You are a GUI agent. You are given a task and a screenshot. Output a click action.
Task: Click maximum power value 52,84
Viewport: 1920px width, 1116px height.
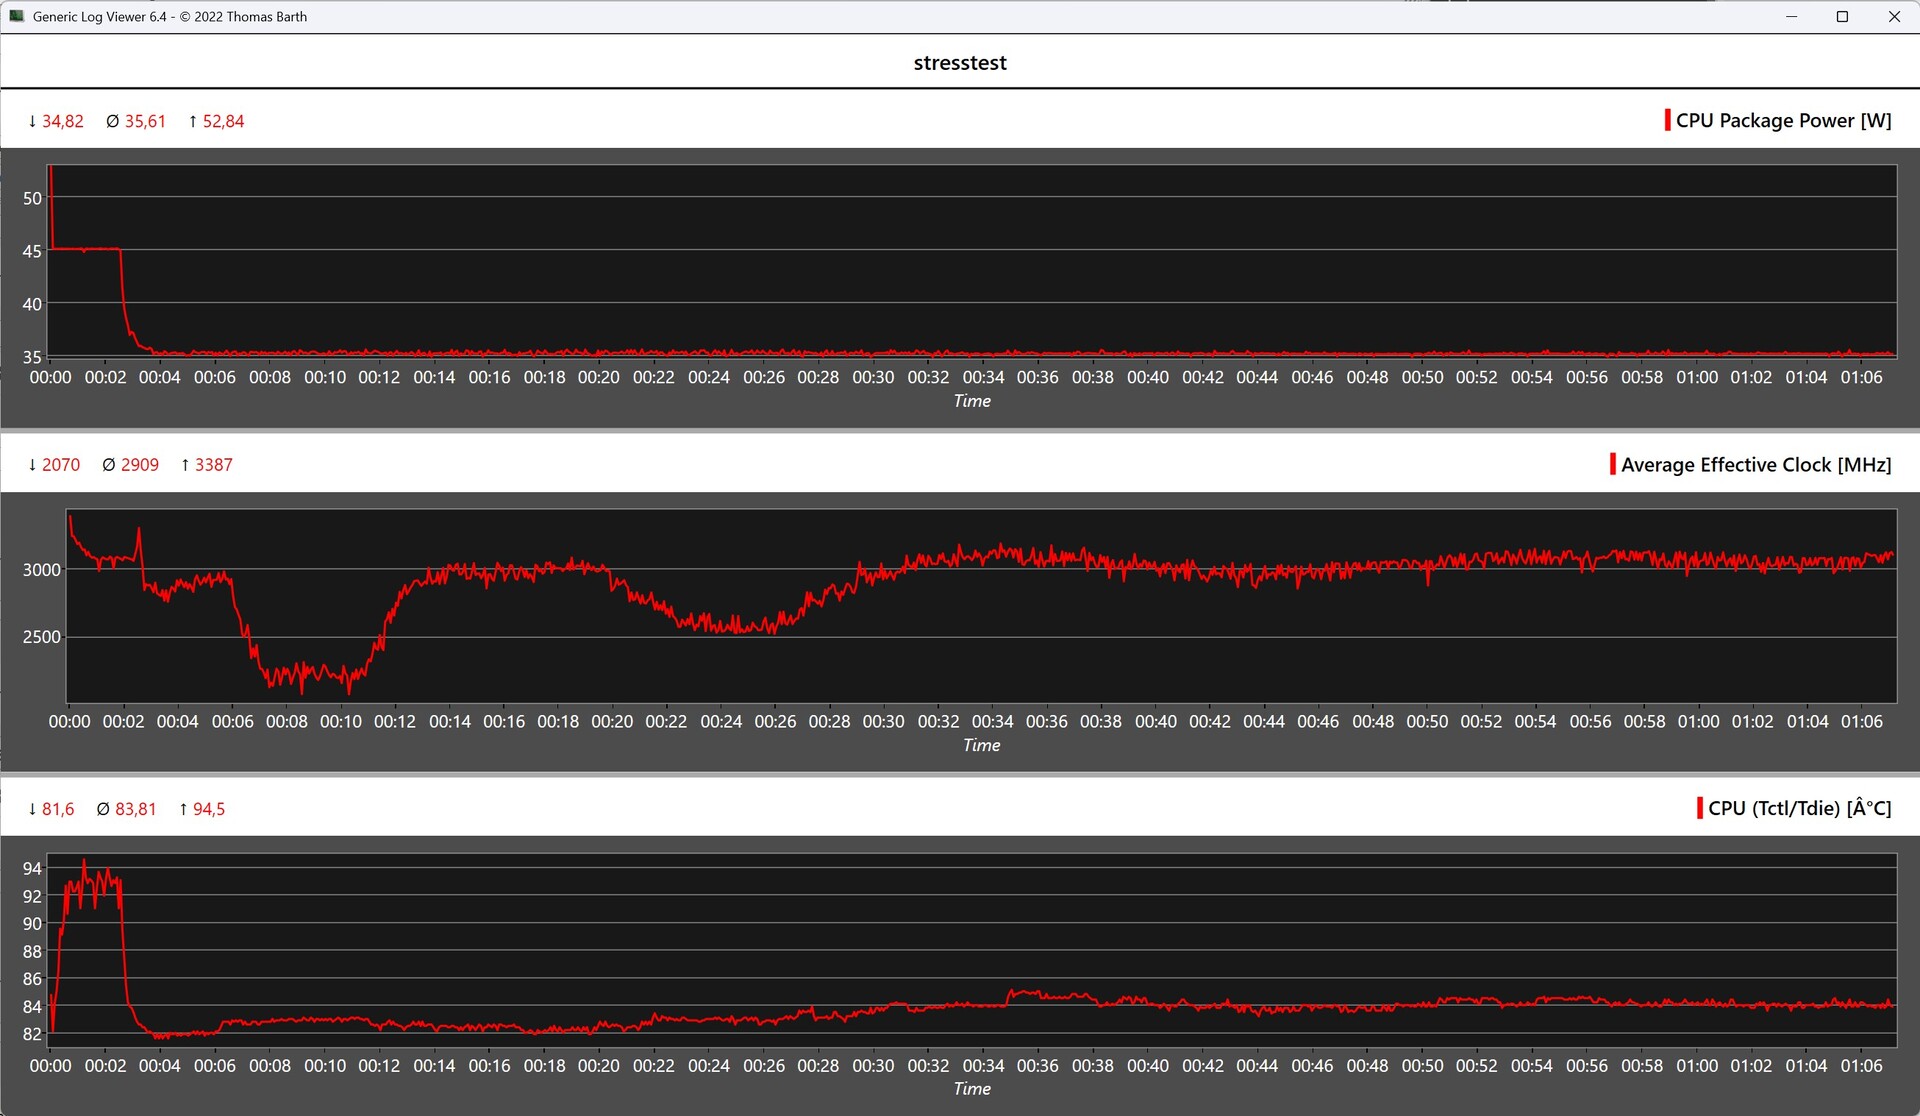click(223, 121)
